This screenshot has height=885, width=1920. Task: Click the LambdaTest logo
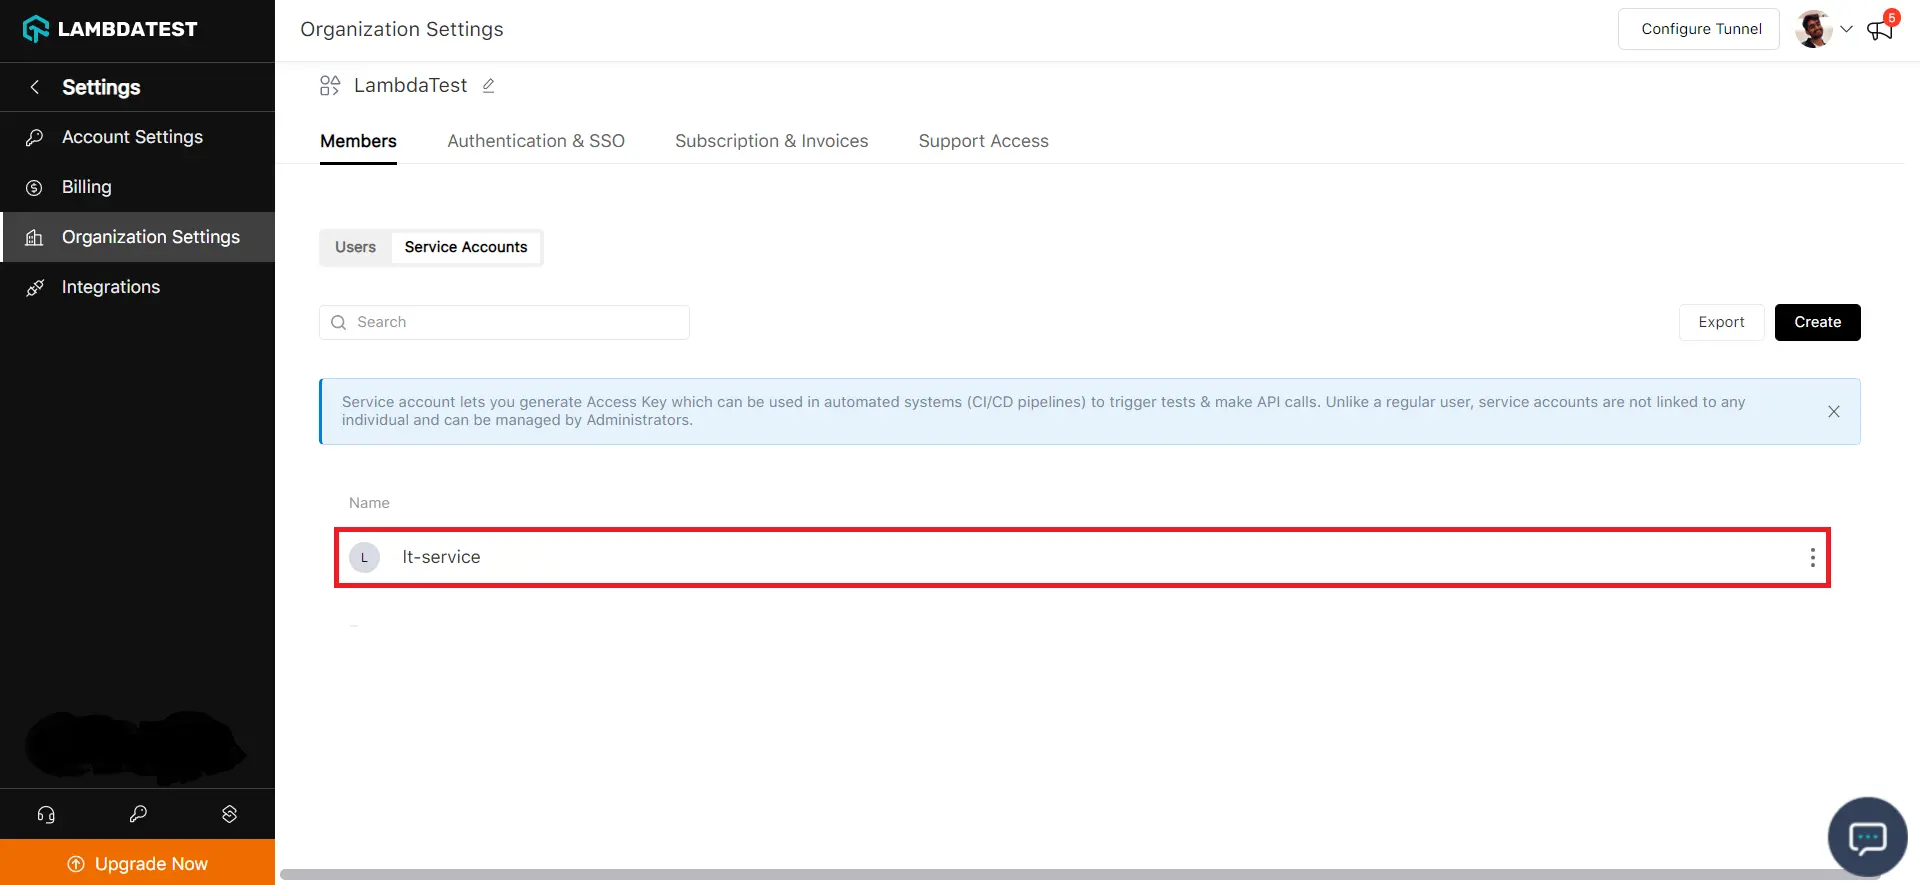pyautogui.click(x=110, y=29)
